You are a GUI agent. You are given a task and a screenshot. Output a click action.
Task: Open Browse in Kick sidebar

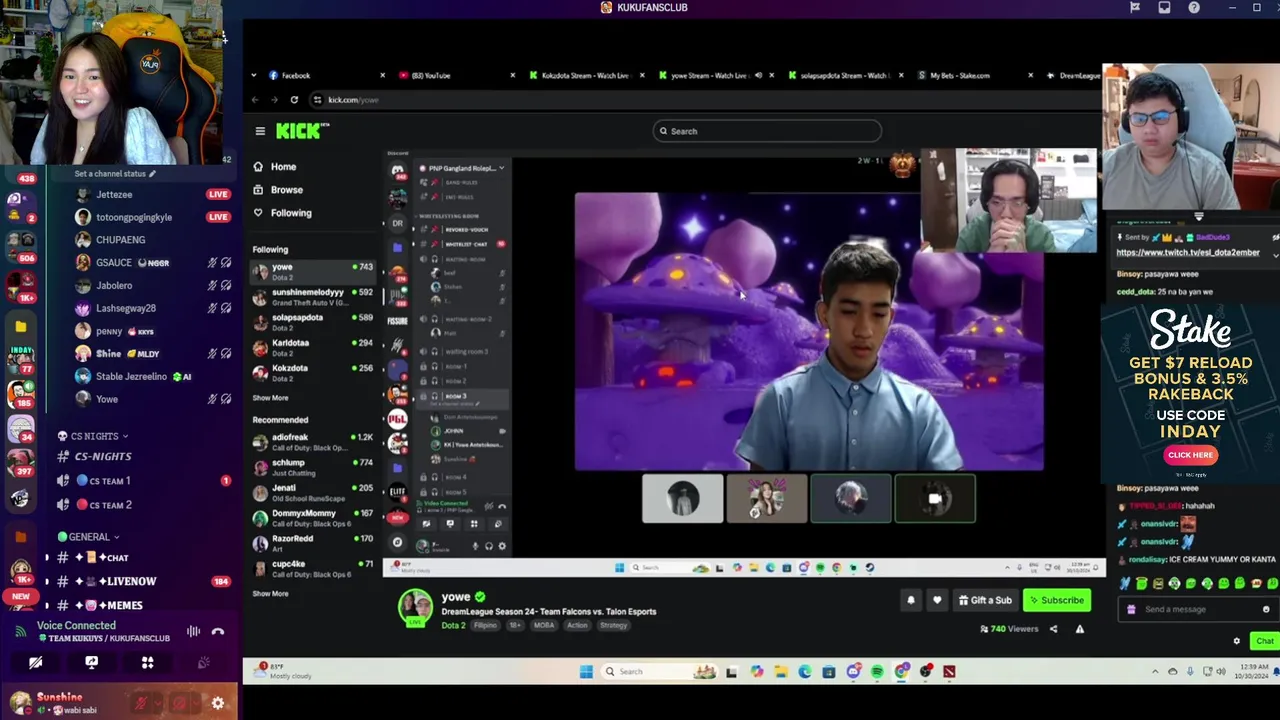pyautogui.click(x=278, y=190)
